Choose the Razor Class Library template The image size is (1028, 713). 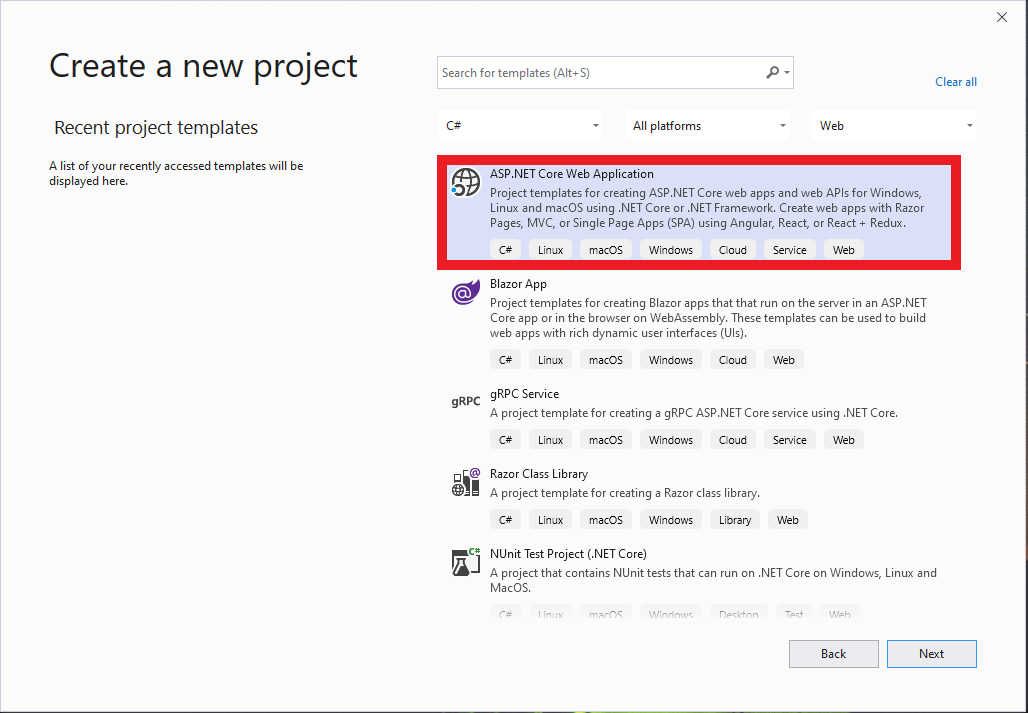[538, 474]
